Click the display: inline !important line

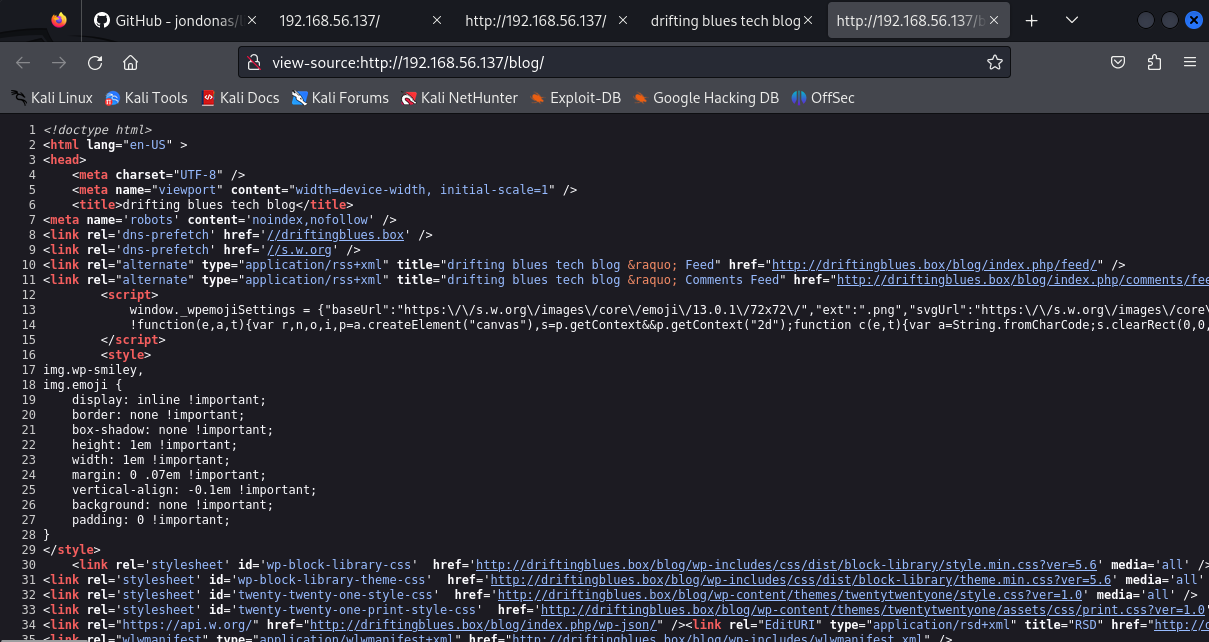click(169, 400)
